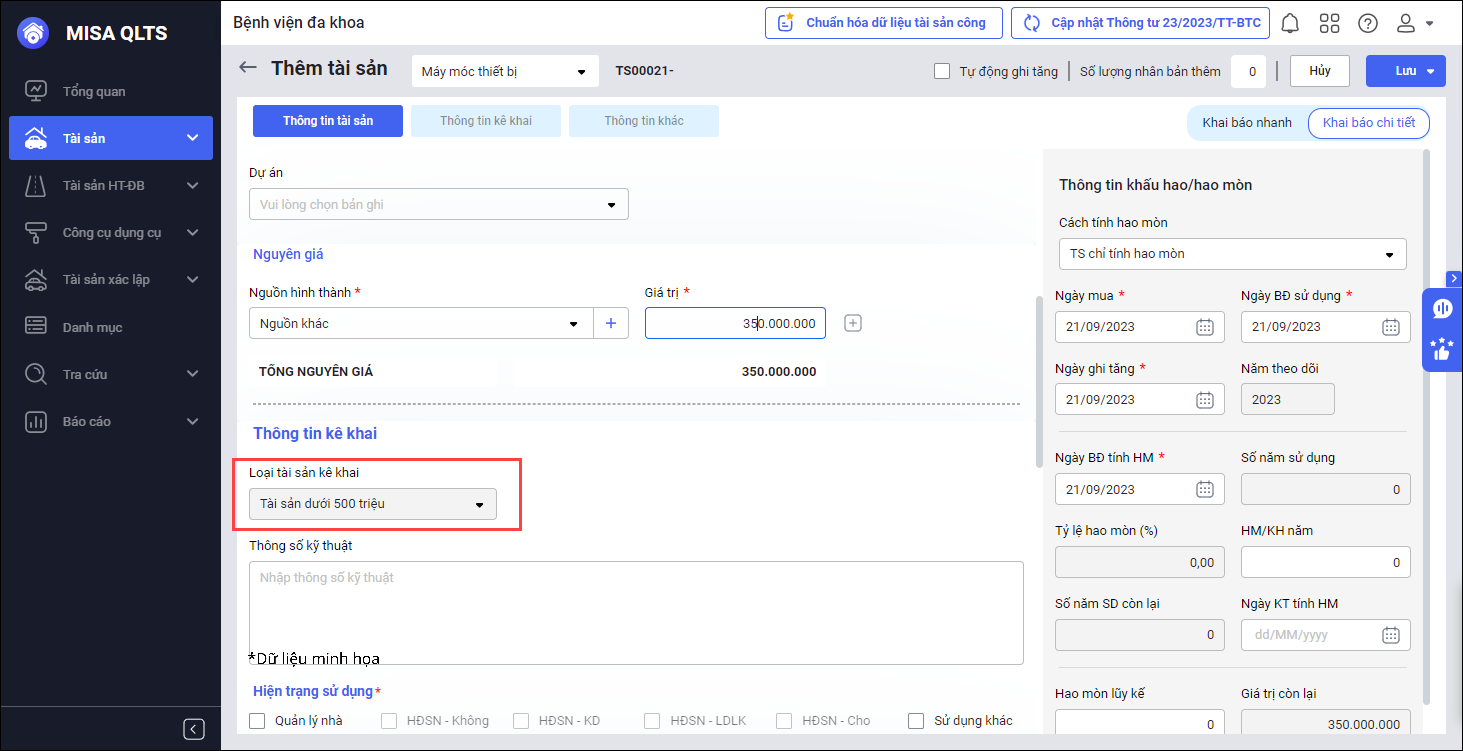Screen dimensions: 1463x751
Task: Click the asset code TS00021-
Action: tap(645, 71)
